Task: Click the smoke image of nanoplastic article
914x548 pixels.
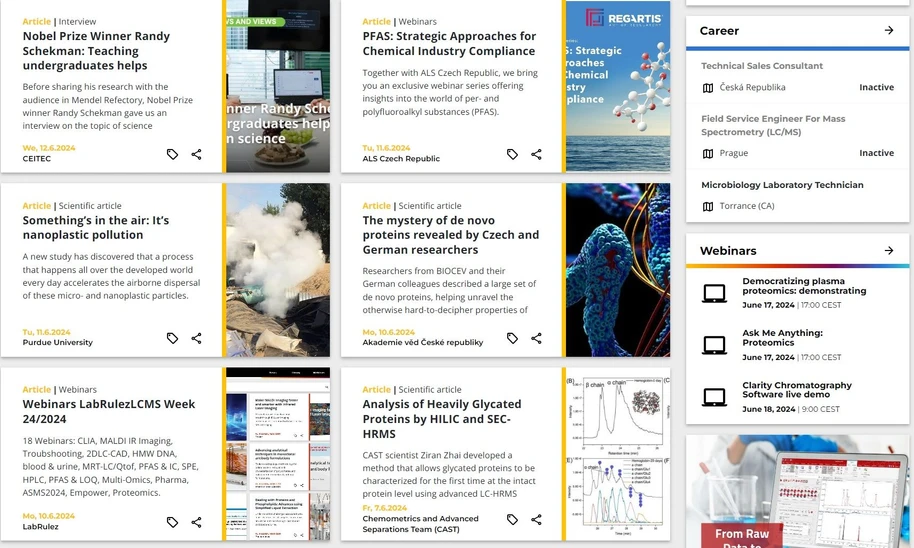Action: click(278, 270)
